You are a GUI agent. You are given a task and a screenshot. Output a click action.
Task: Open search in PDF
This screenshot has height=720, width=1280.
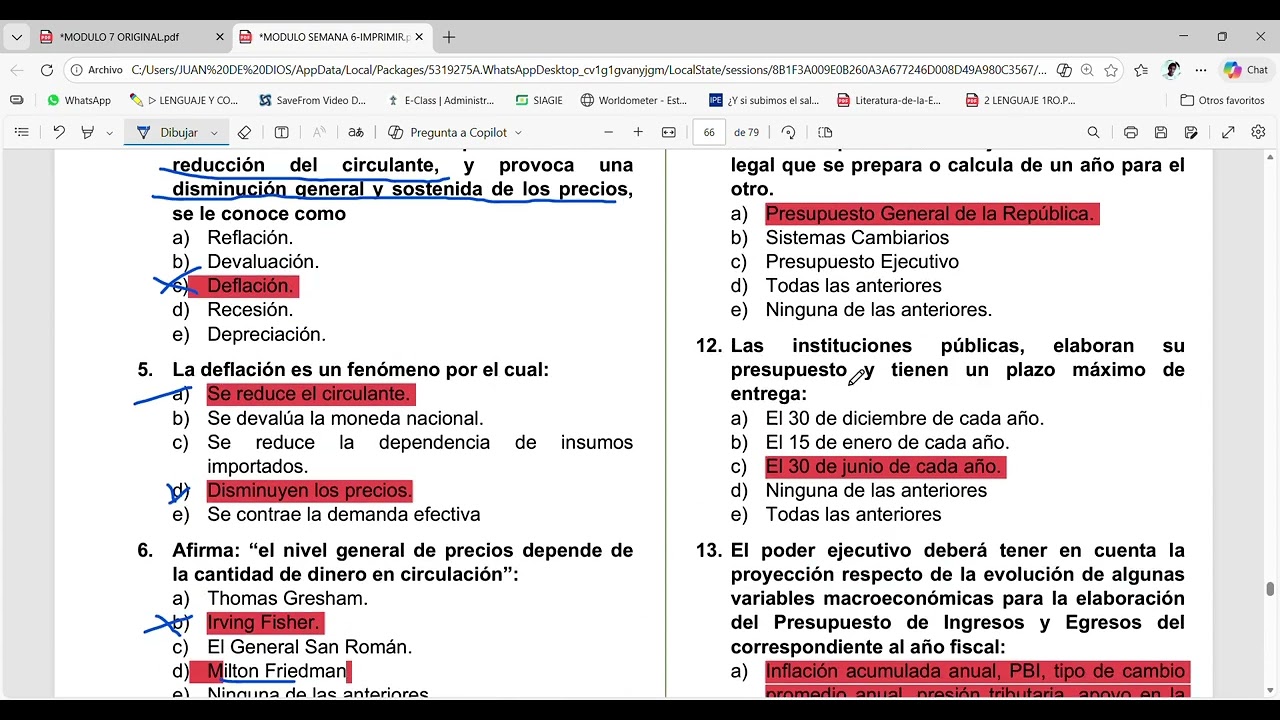1093,132
